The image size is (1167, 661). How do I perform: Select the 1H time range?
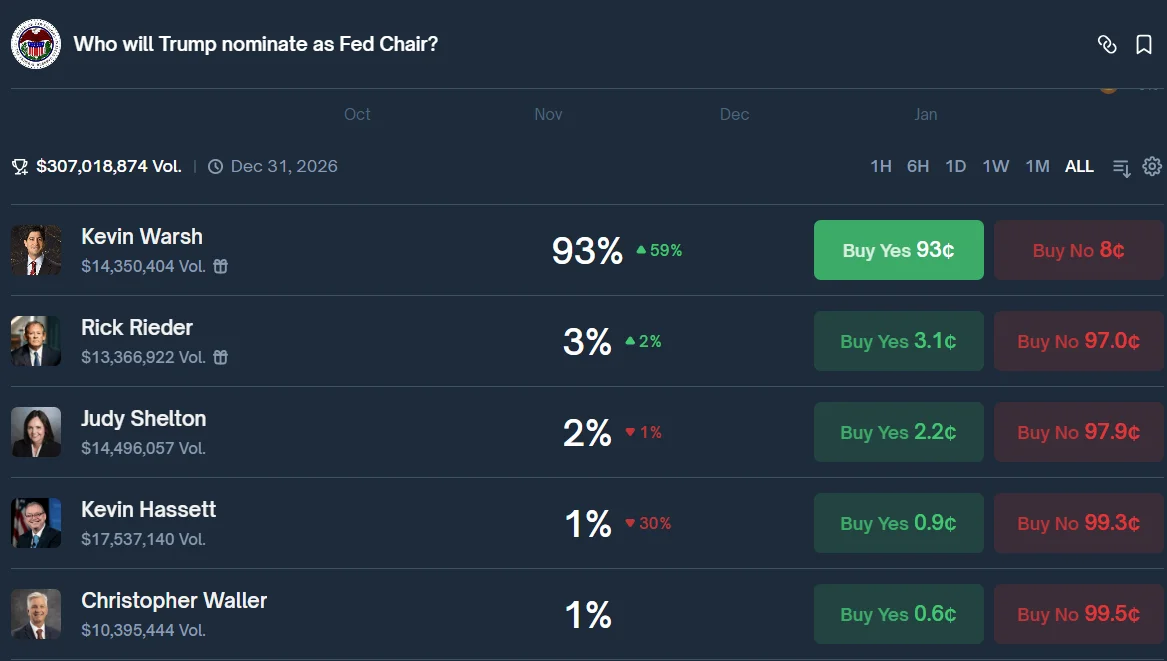pos(880,166)
